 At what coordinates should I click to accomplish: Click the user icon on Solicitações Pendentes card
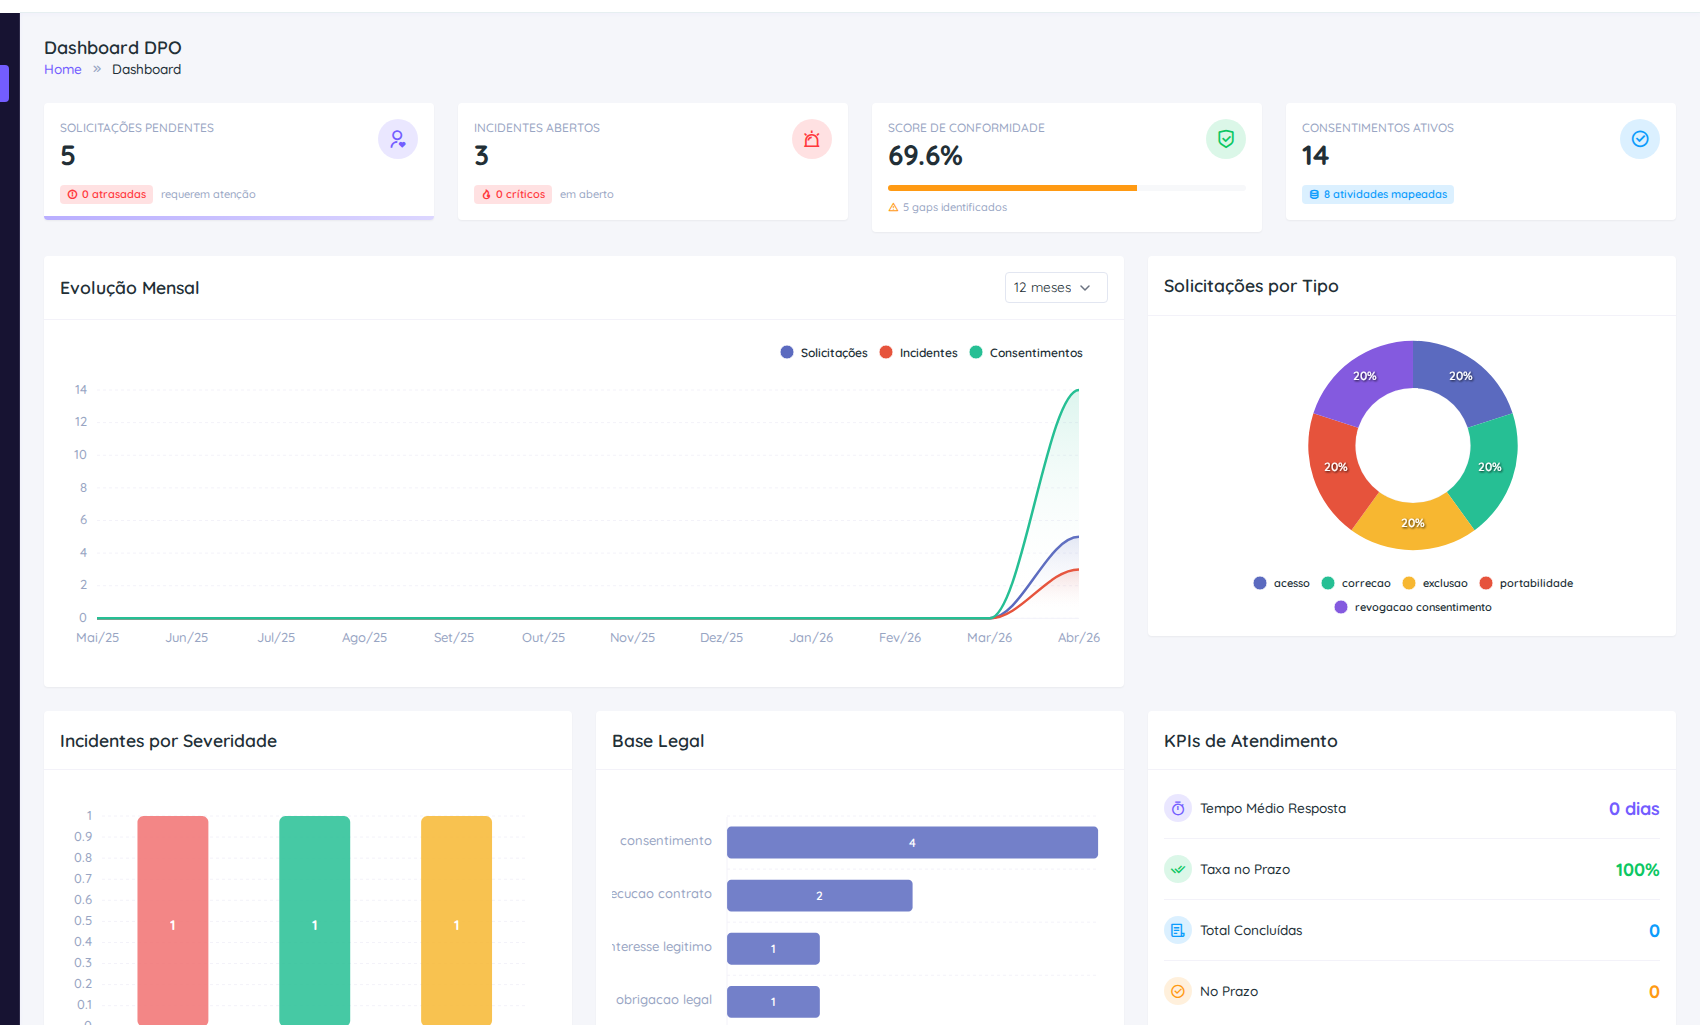pyautogui.click(x=398, y=139)
